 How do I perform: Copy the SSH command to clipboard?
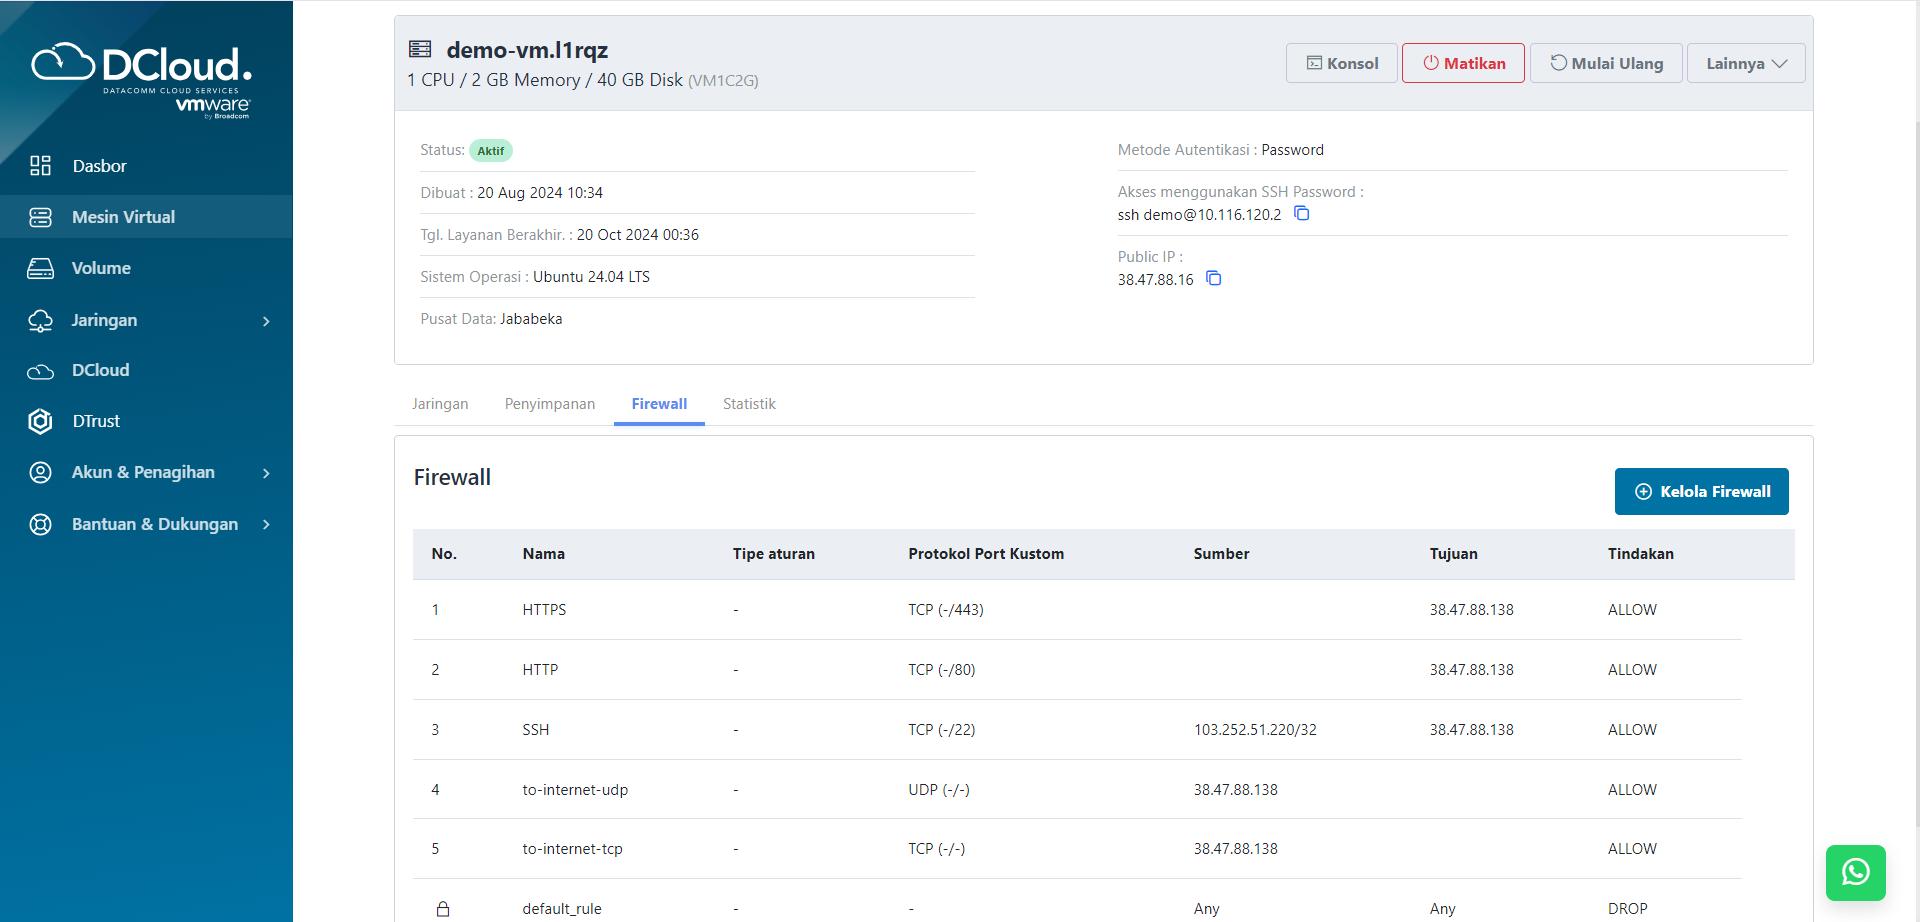point(1301,214)
